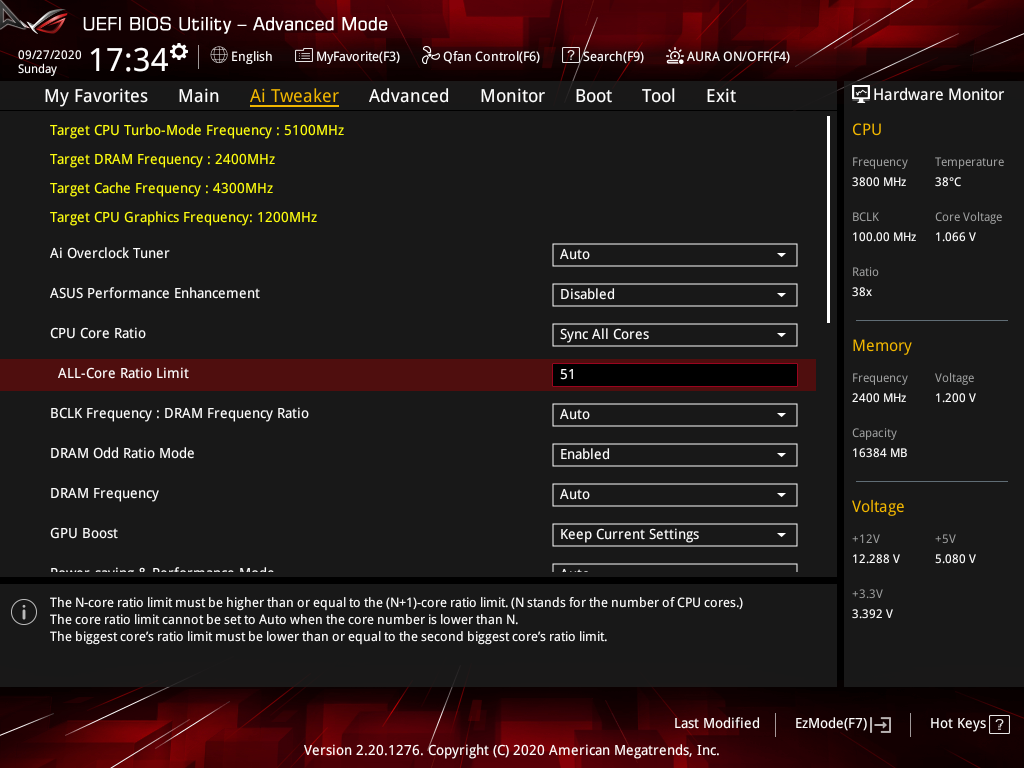Click the Last Modified button
Viewport: 1024px width, 768px height.
tap(716, 724)
